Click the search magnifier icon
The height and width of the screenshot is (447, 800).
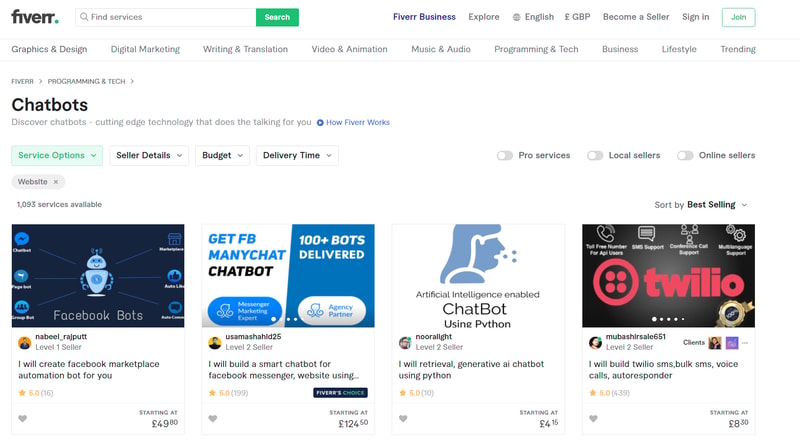point(84,17)
